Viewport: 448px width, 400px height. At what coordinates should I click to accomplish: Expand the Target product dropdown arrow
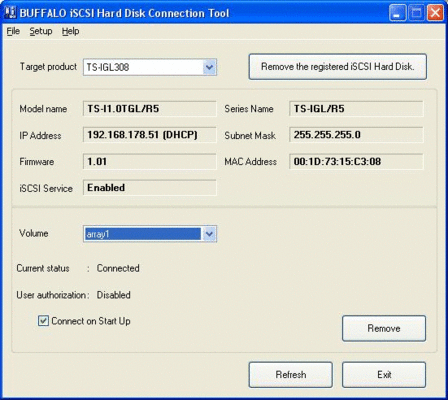(209, 67)
